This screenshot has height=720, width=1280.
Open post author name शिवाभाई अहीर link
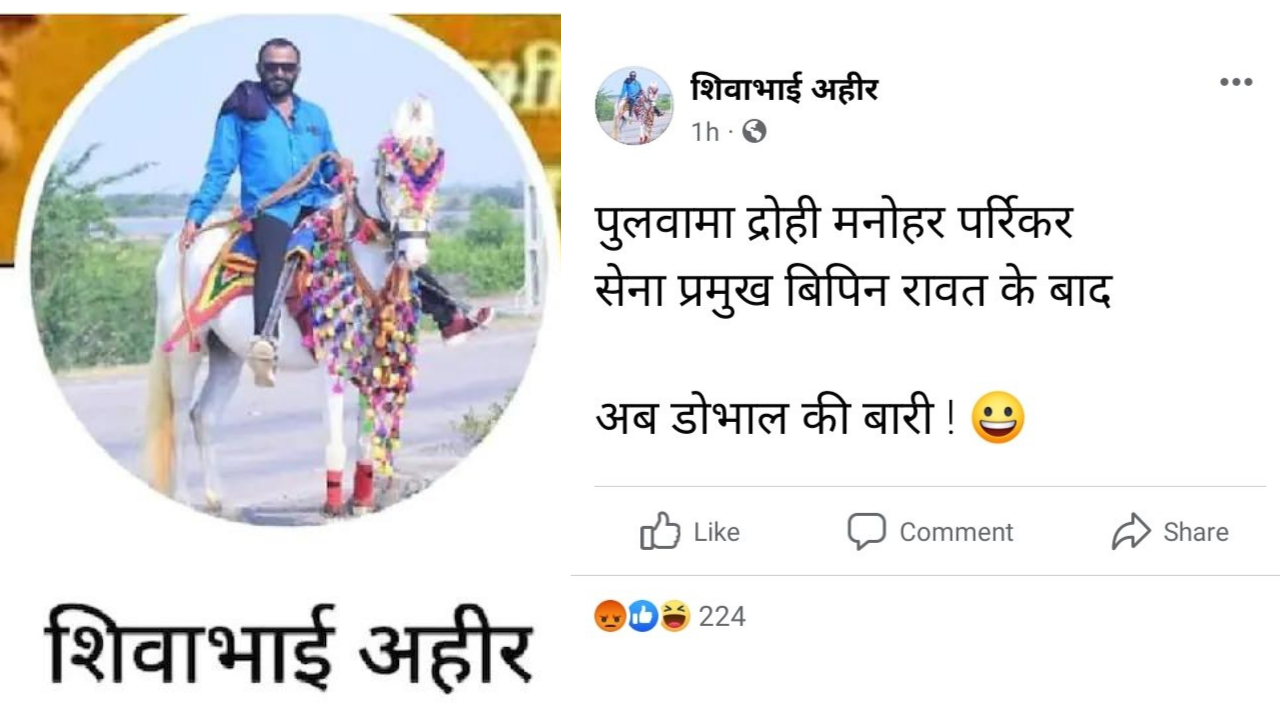[784, 89]
